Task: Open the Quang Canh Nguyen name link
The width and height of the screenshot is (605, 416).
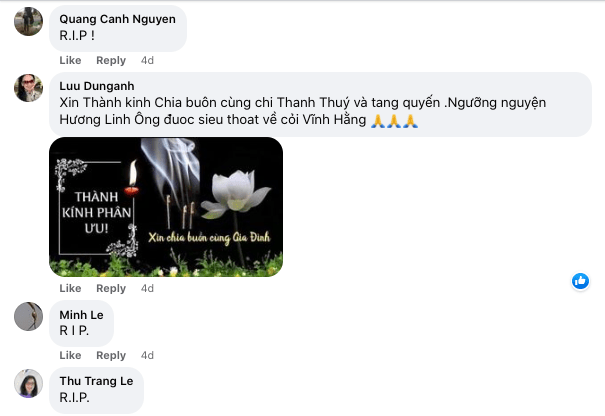Action: tap(117, 19)
